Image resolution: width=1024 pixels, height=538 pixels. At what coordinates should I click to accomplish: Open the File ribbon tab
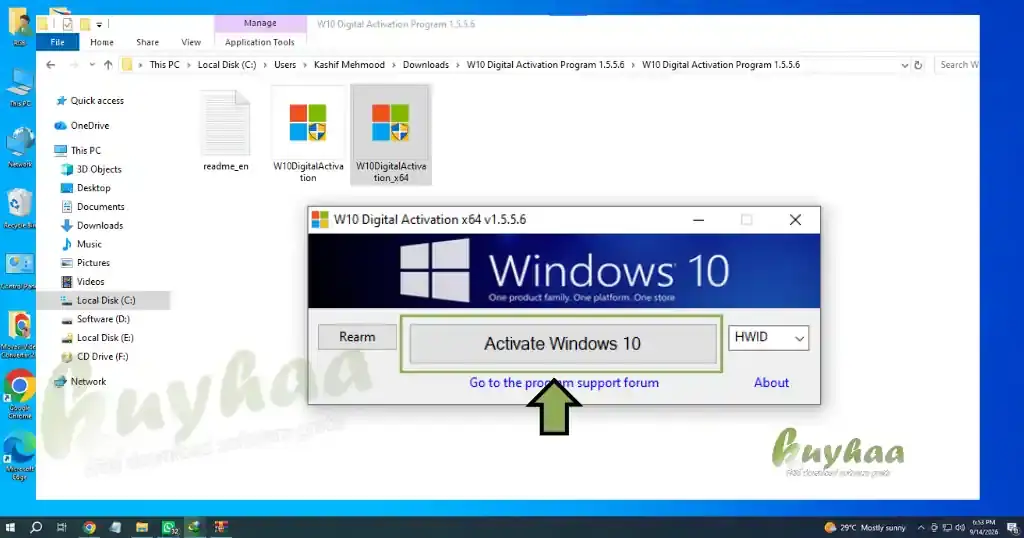coord(57,42)
